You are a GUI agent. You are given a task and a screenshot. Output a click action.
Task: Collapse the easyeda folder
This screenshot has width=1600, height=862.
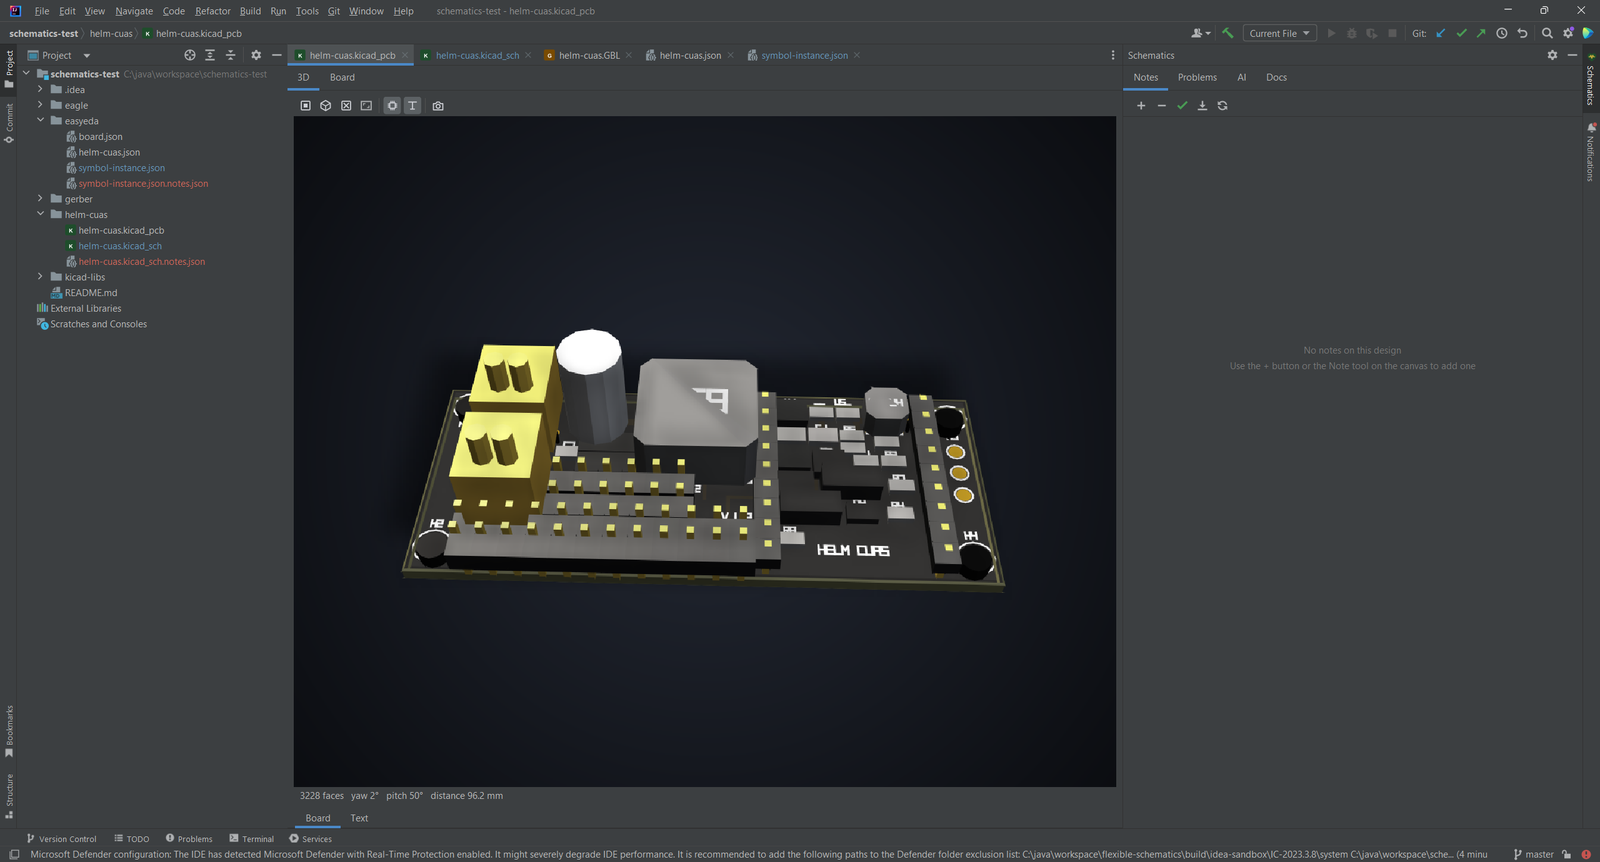click(x=41, y=121)
